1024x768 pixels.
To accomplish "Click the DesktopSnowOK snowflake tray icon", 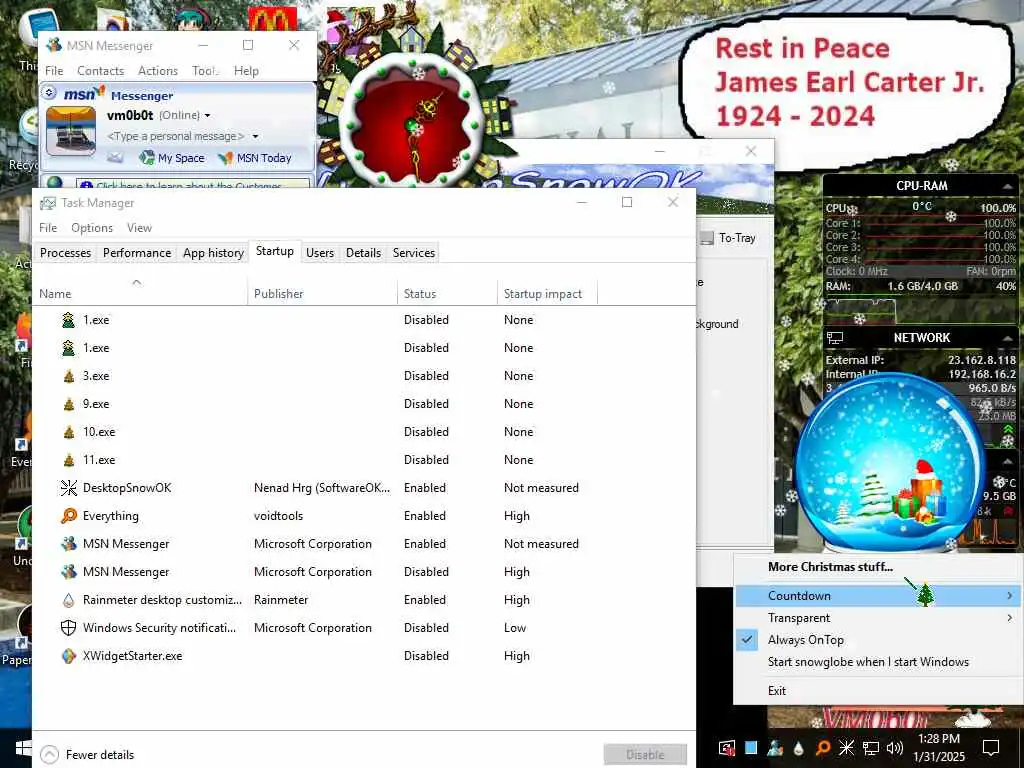I will coord(846,748).
